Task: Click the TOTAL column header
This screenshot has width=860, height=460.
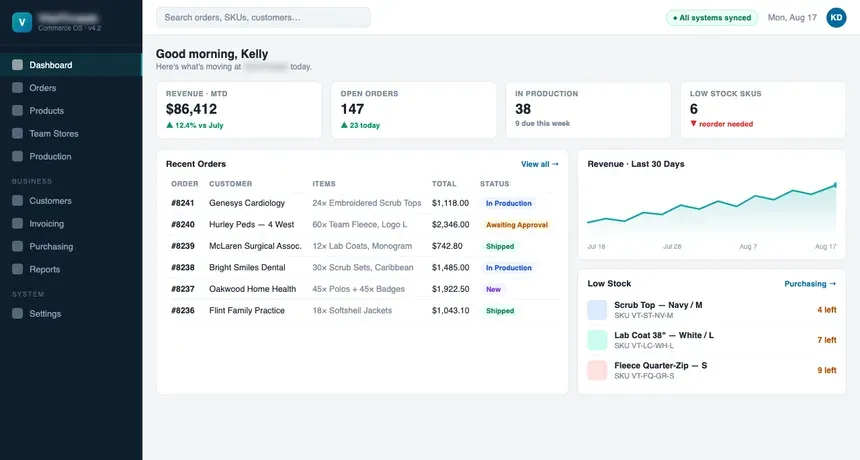Action: tap(444, 184)
